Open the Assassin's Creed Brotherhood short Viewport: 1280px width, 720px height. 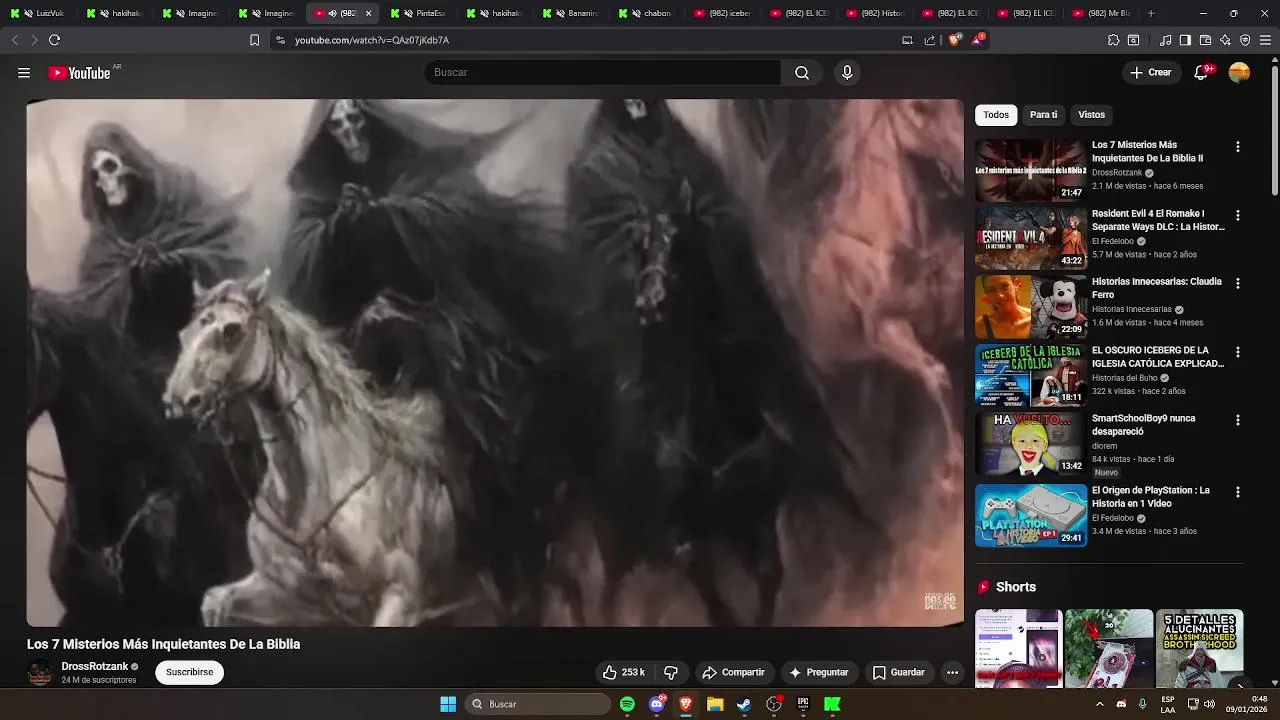[x=1199, y=648]
